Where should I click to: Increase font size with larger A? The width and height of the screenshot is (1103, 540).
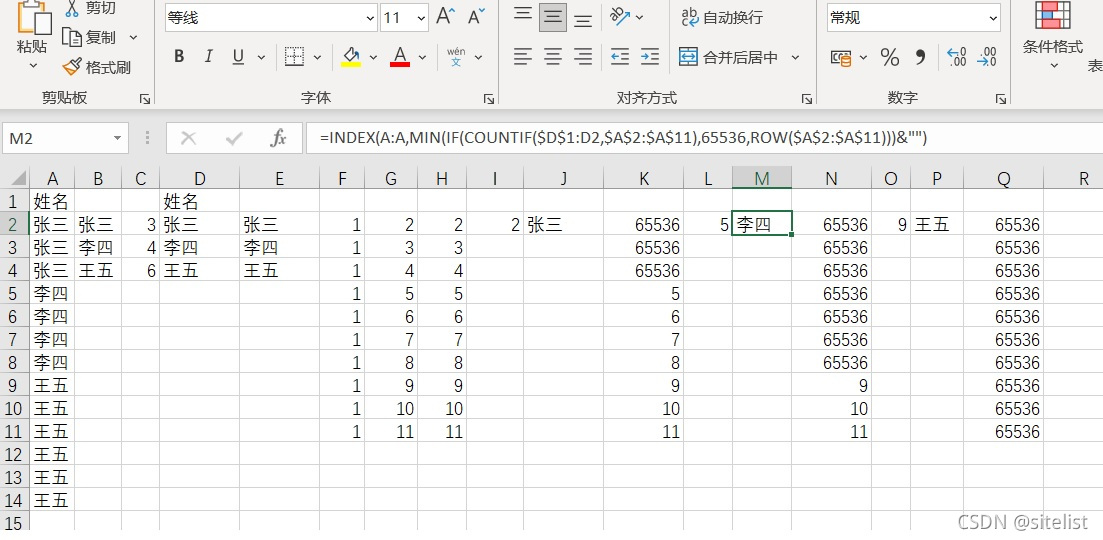click(446, 17)
